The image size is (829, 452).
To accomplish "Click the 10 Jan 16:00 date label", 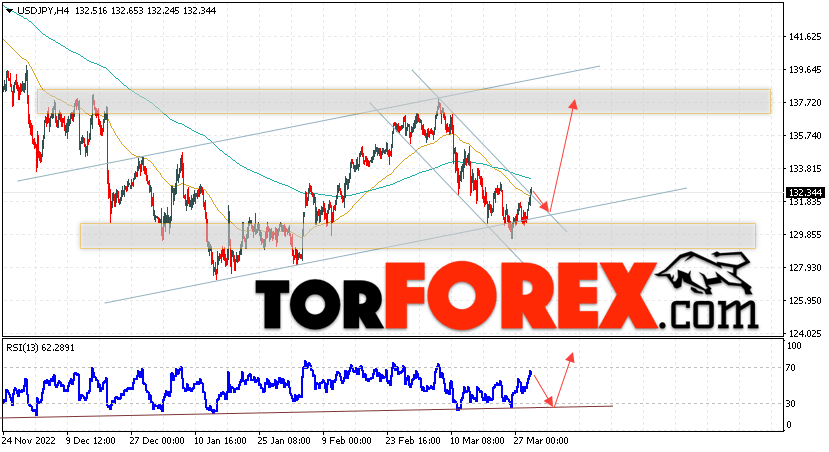I will click(x=220, y=440).
